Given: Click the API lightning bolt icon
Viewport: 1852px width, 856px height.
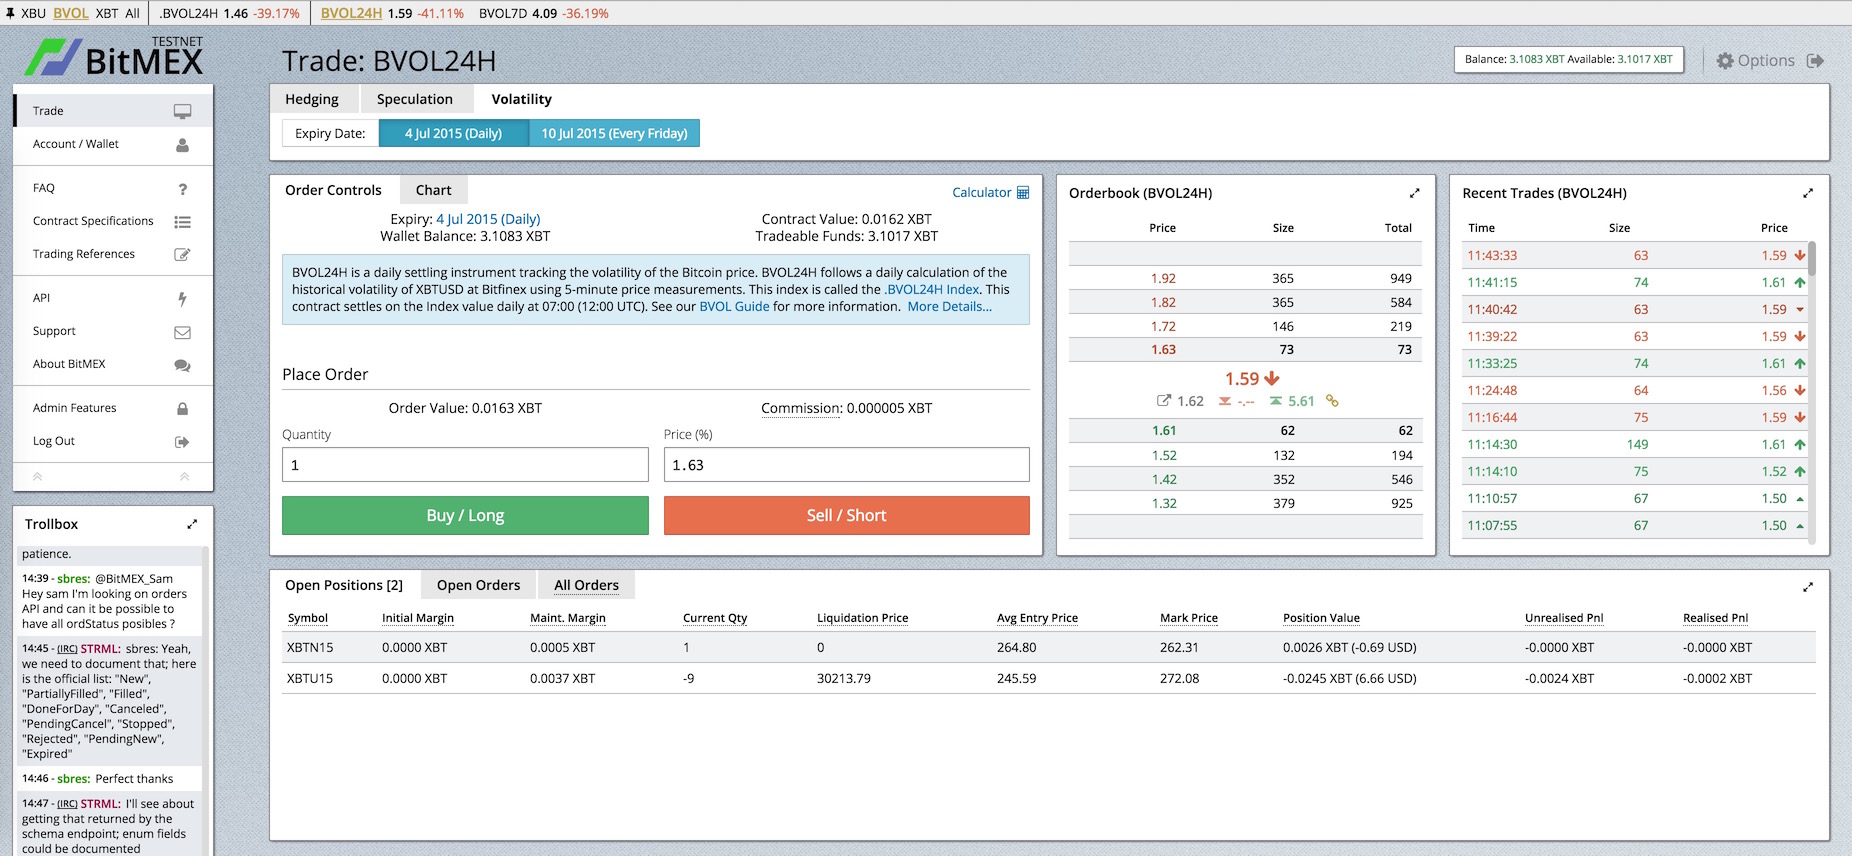Looking at the screenshot, I should pyautogui.click(x=182, y=298).
